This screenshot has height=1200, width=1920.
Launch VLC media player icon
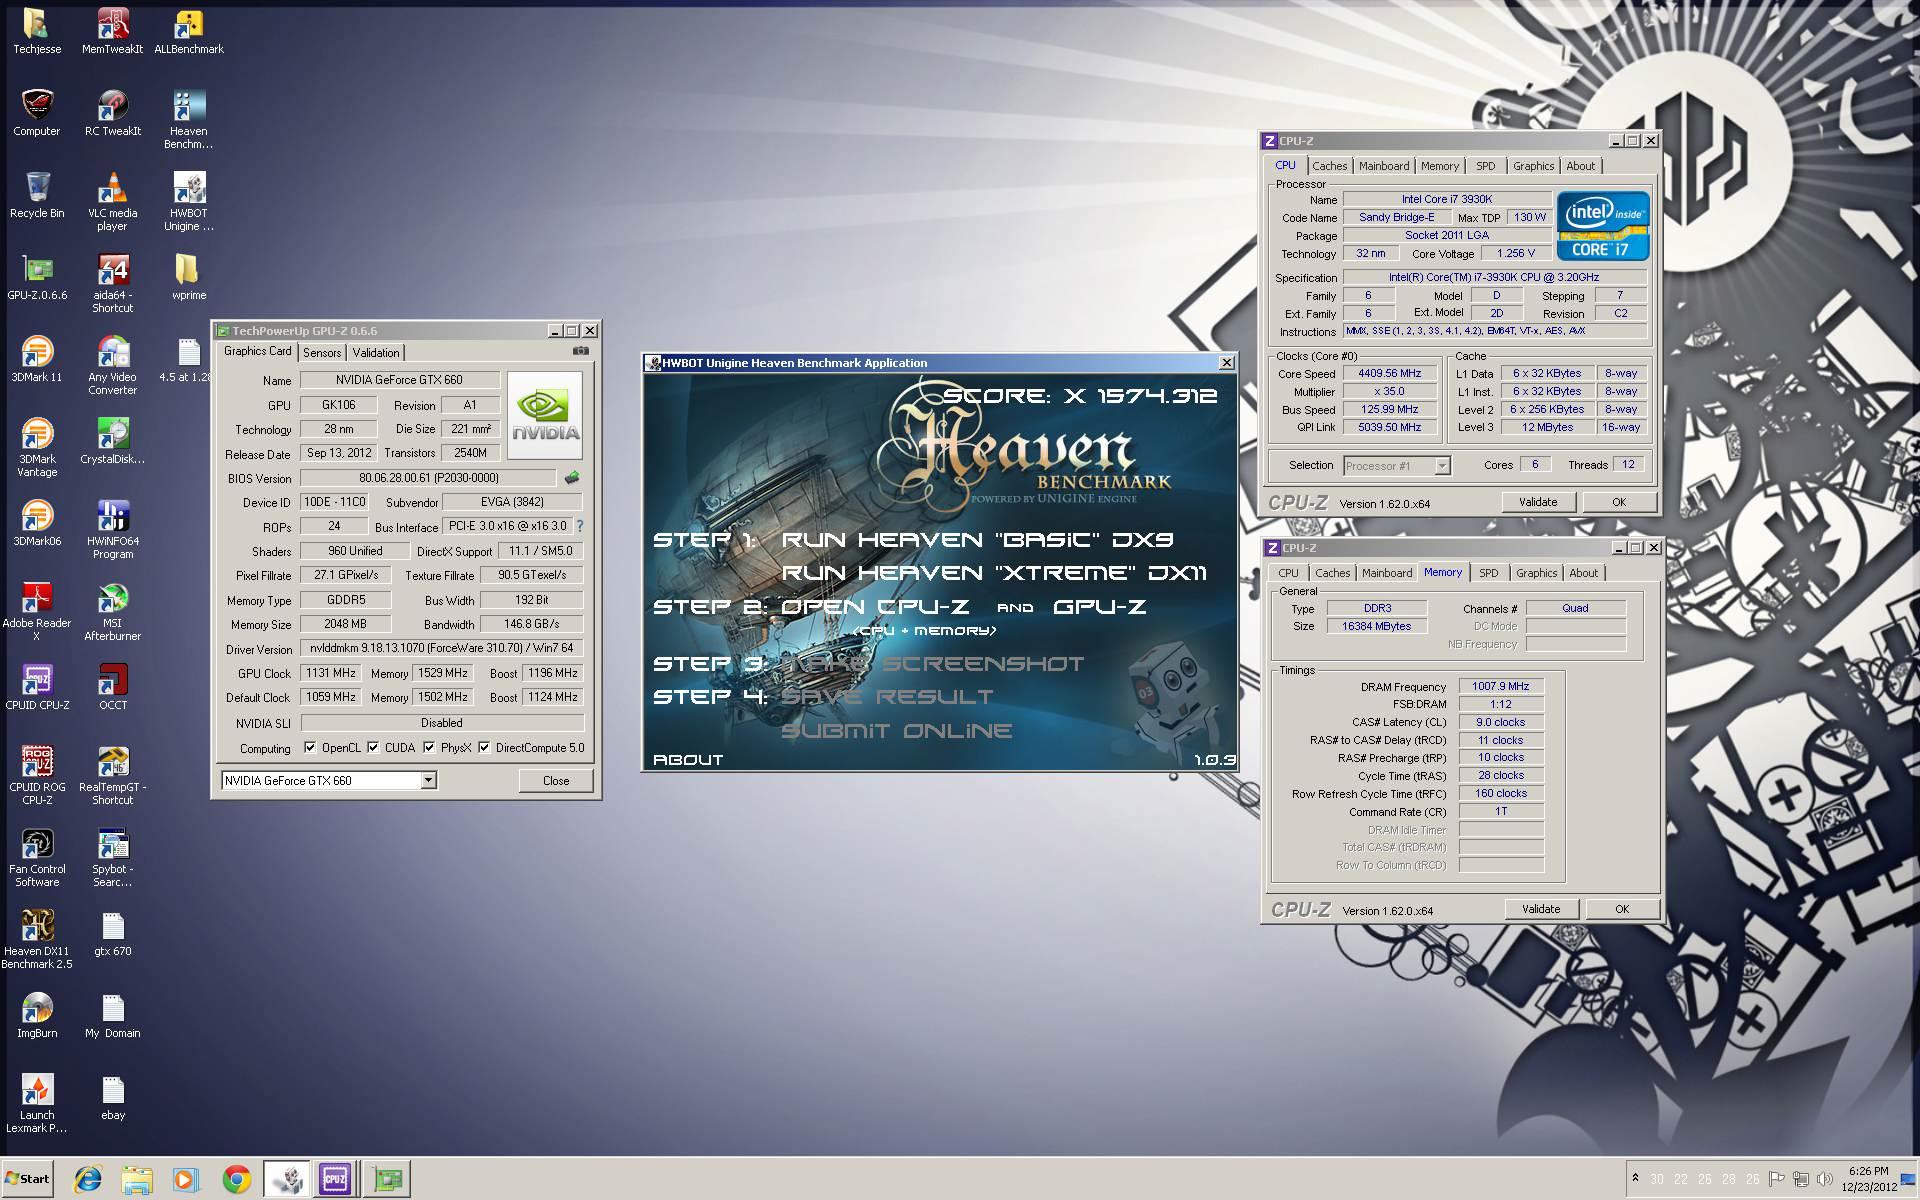112,202
